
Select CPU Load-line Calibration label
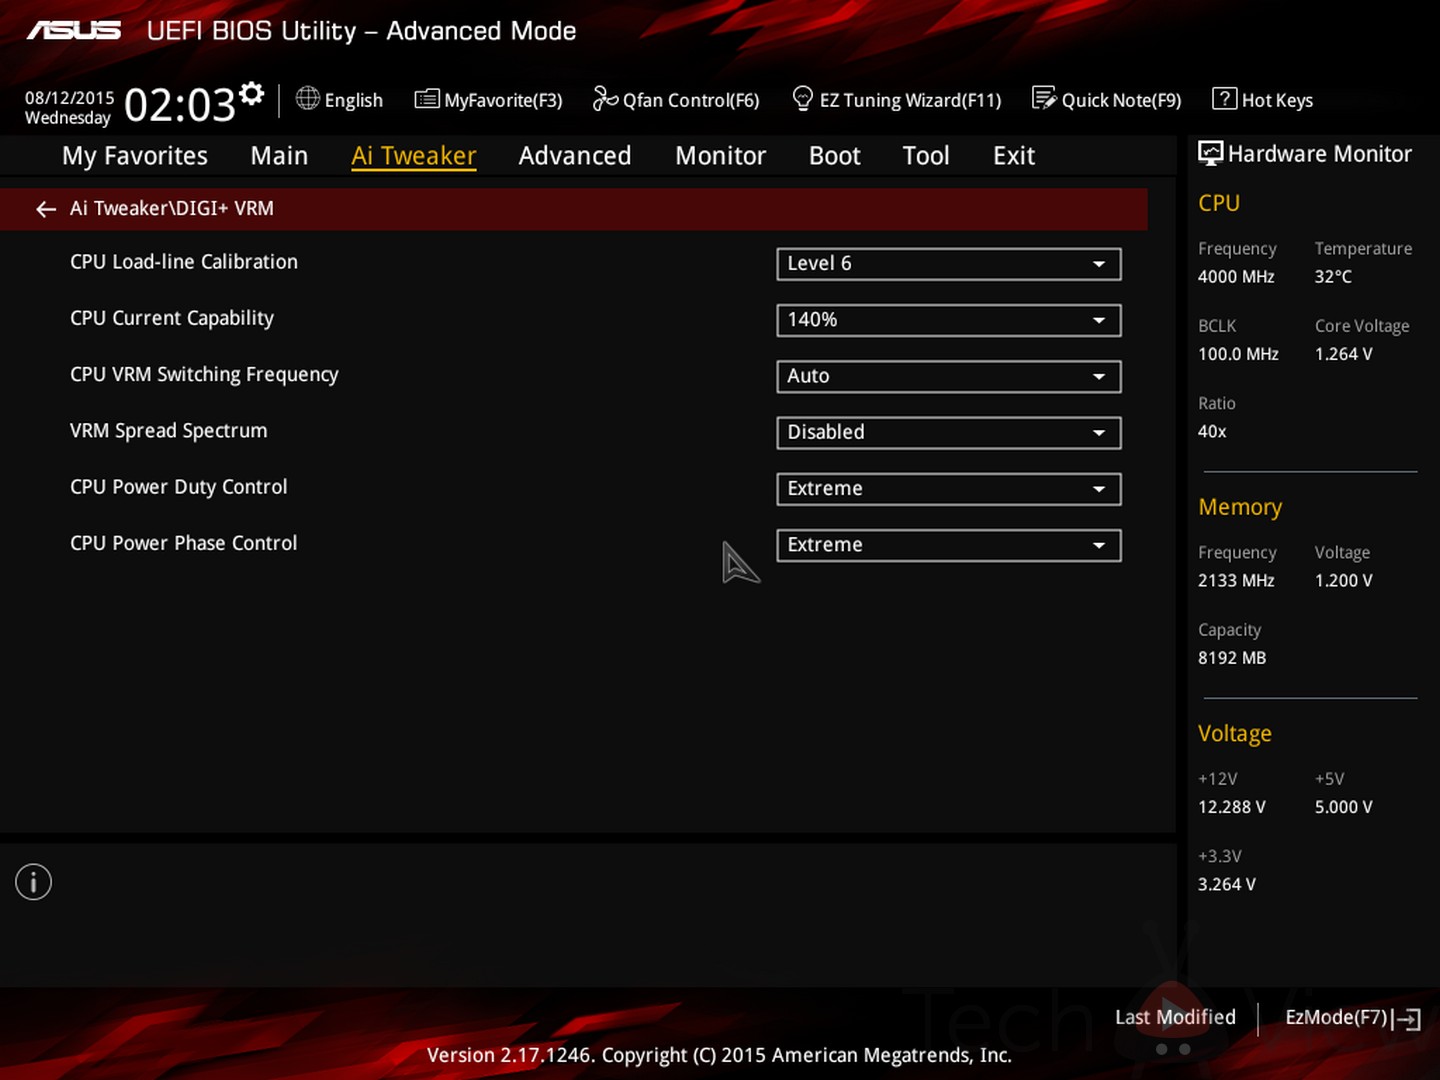[184, 262]
